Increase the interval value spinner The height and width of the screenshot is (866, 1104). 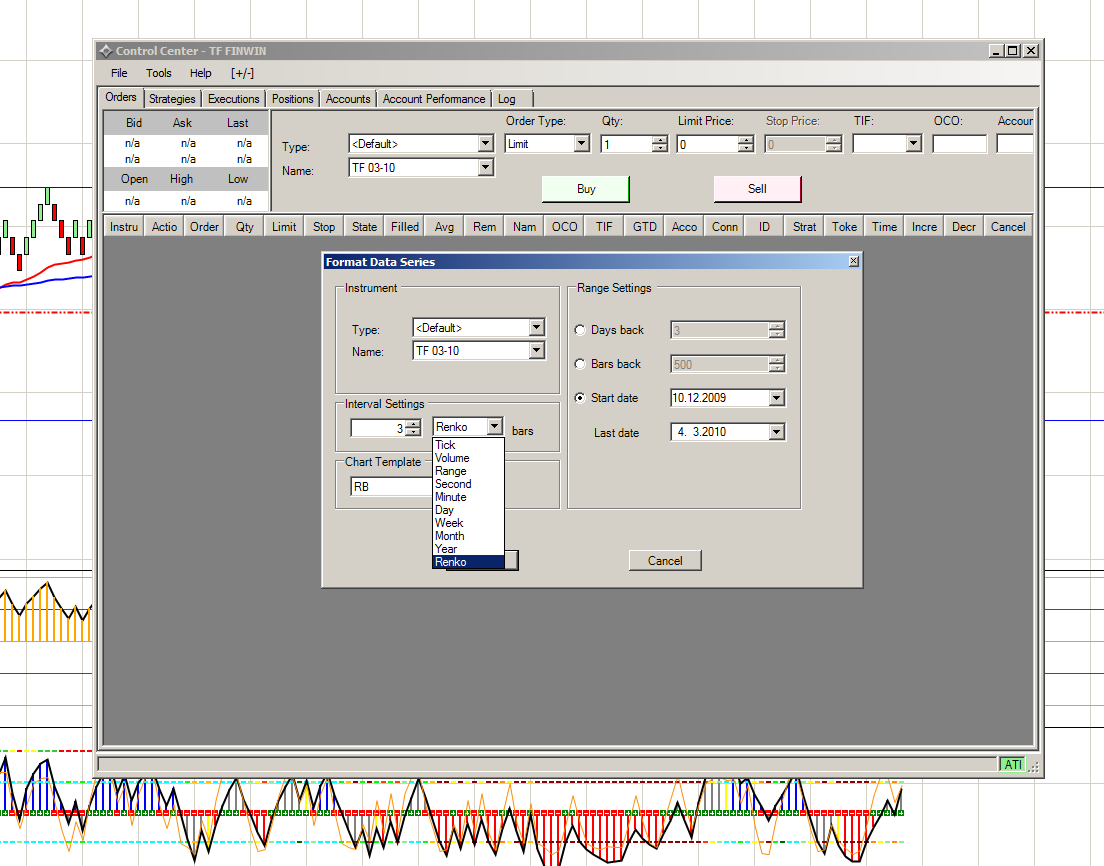click(413, 423)
